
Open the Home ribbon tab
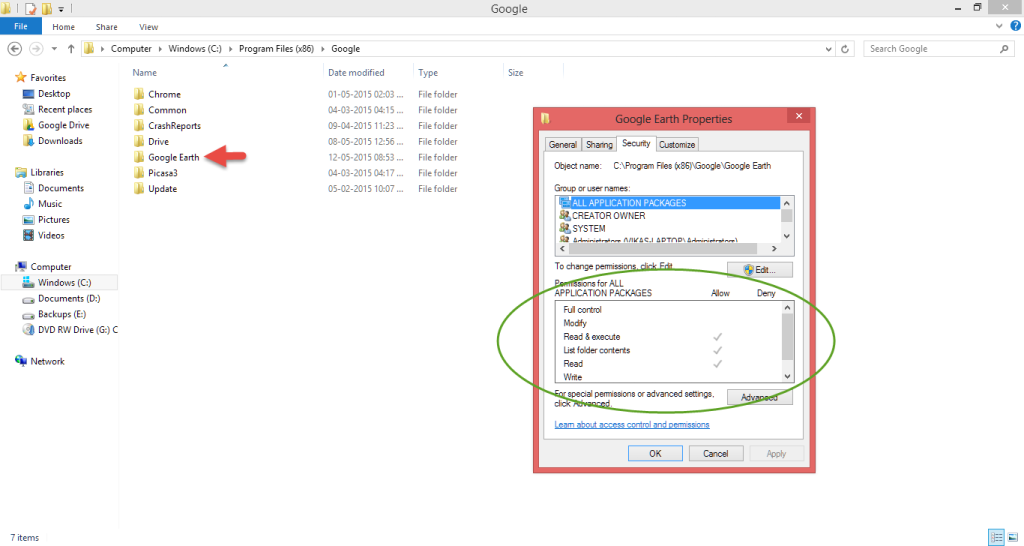pyautogui.click(x=63, y=27)
